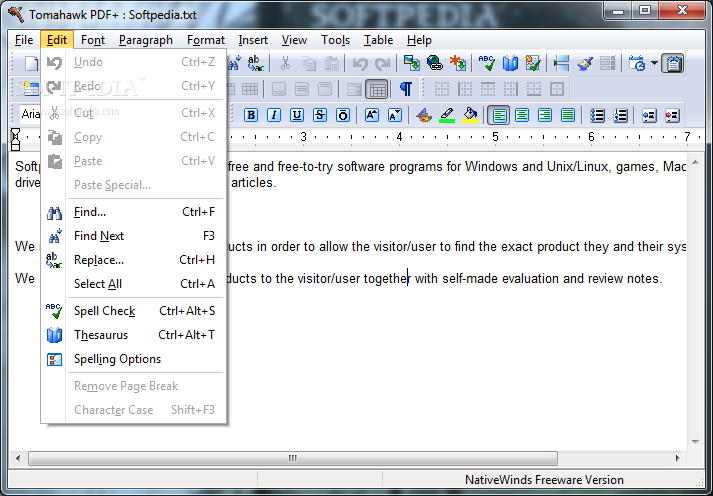The height and width of the screenshot is (496, 713).
Task: Click the Insert Picture icon in the toolbar
Action: point(412,63)
